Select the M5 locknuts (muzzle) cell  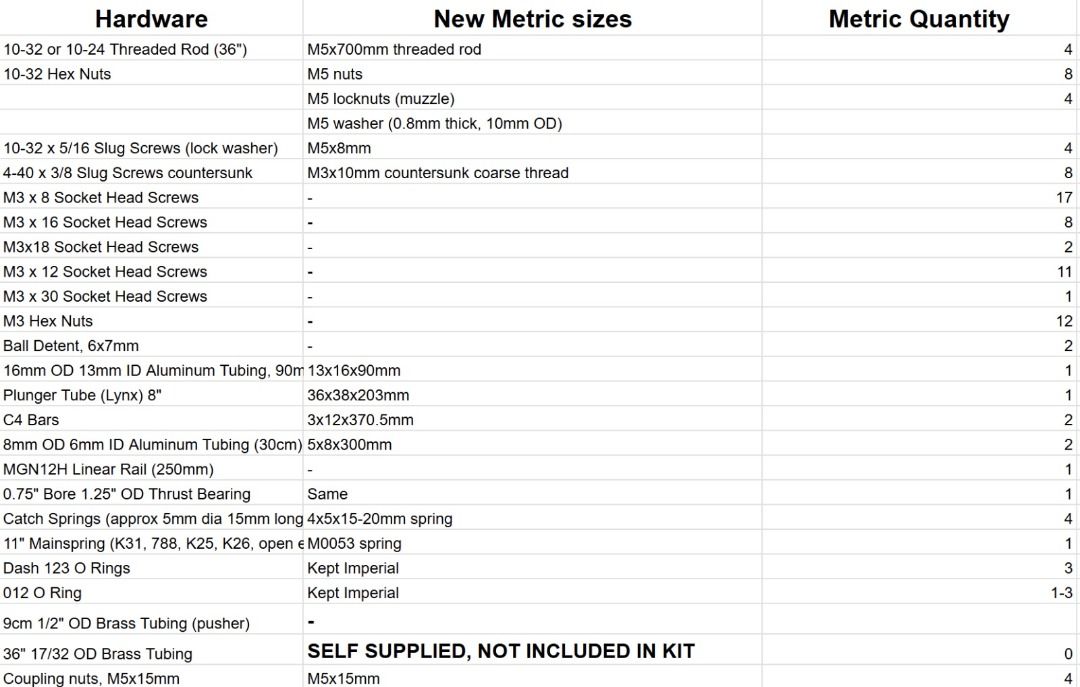coord(381,99)
